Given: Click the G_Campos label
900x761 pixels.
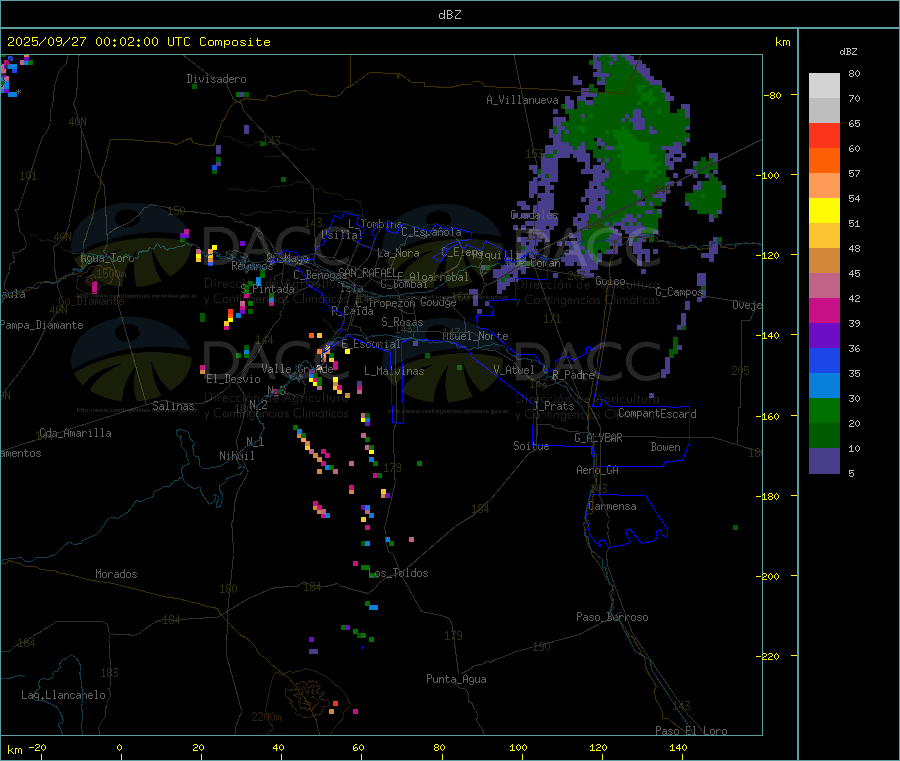Looking at the screenshot, I should point(679,292).
